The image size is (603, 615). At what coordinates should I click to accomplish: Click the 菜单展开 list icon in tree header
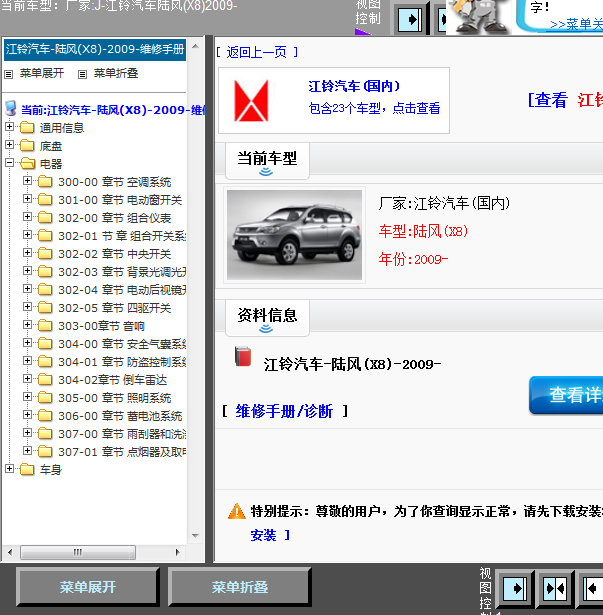coord(9,74)
